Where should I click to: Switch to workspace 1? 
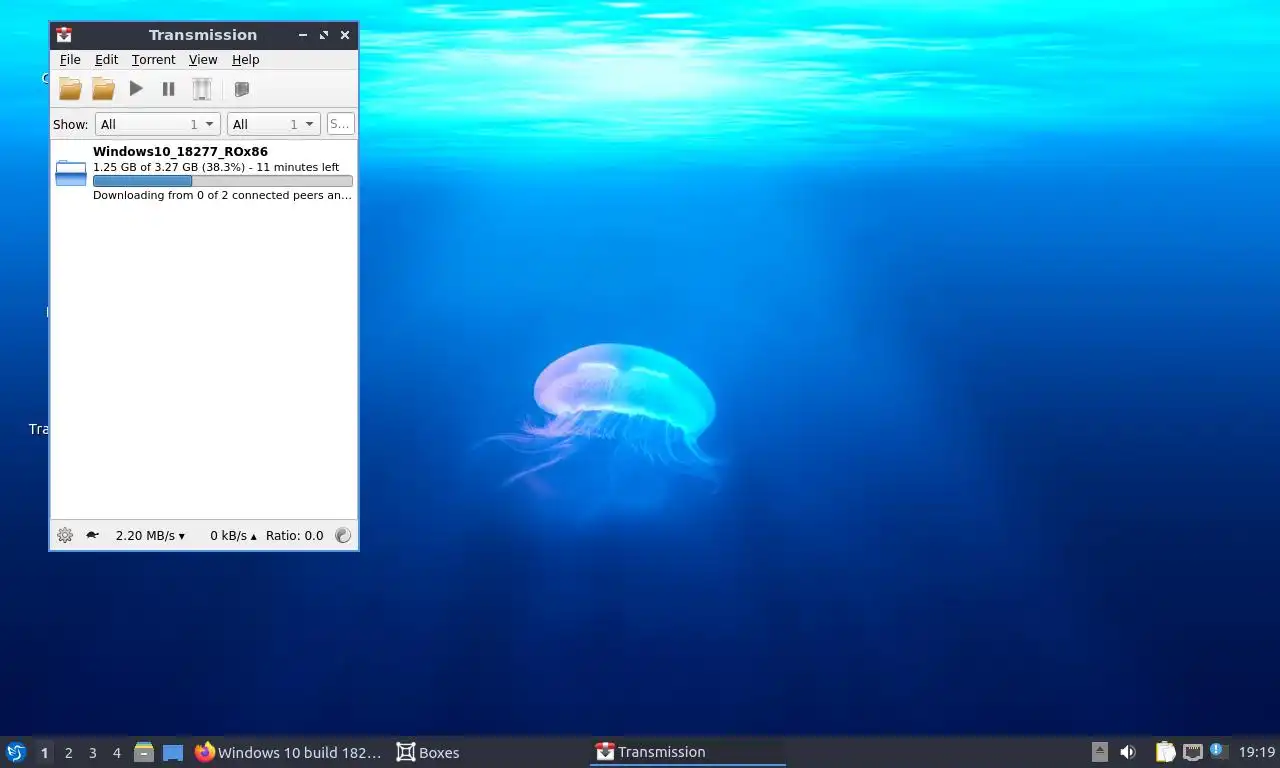[x=44, y=753]
